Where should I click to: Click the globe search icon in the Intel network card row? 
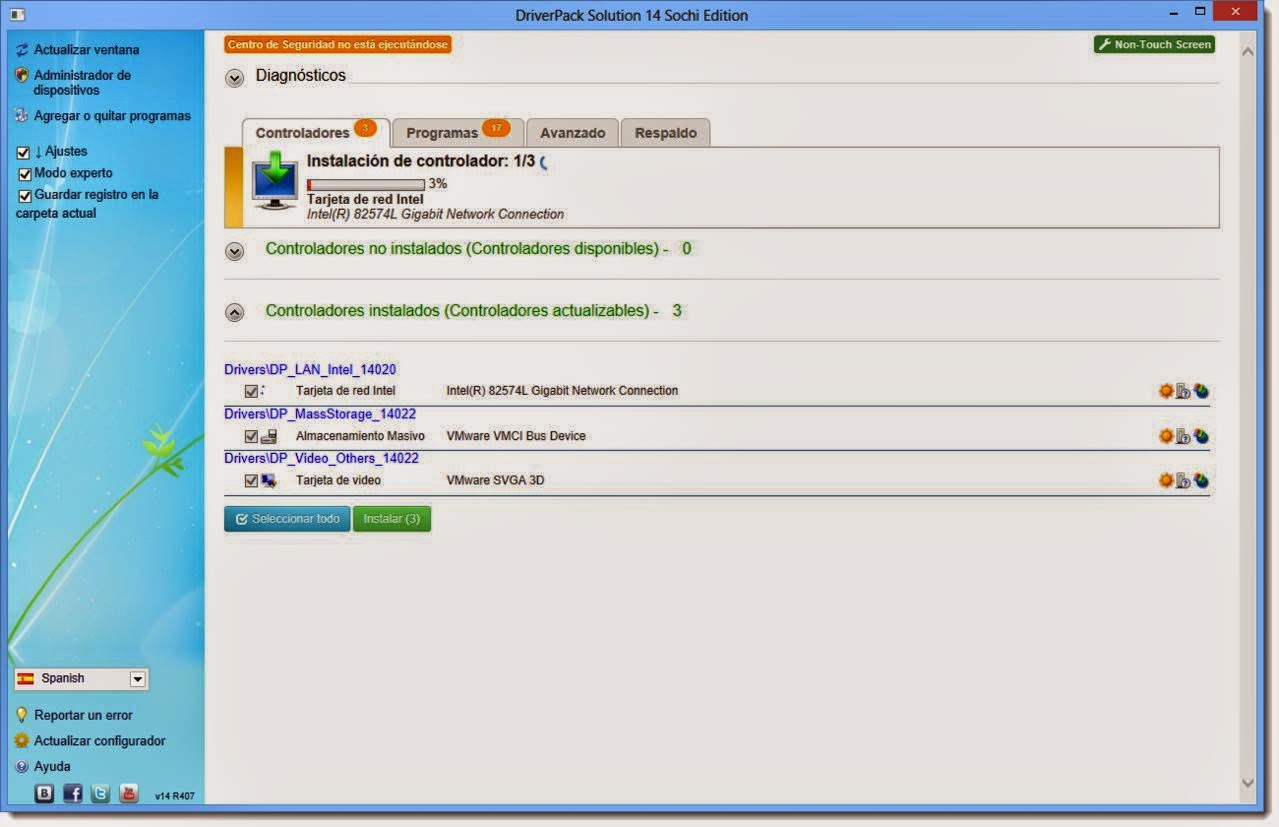point(1201,391)
